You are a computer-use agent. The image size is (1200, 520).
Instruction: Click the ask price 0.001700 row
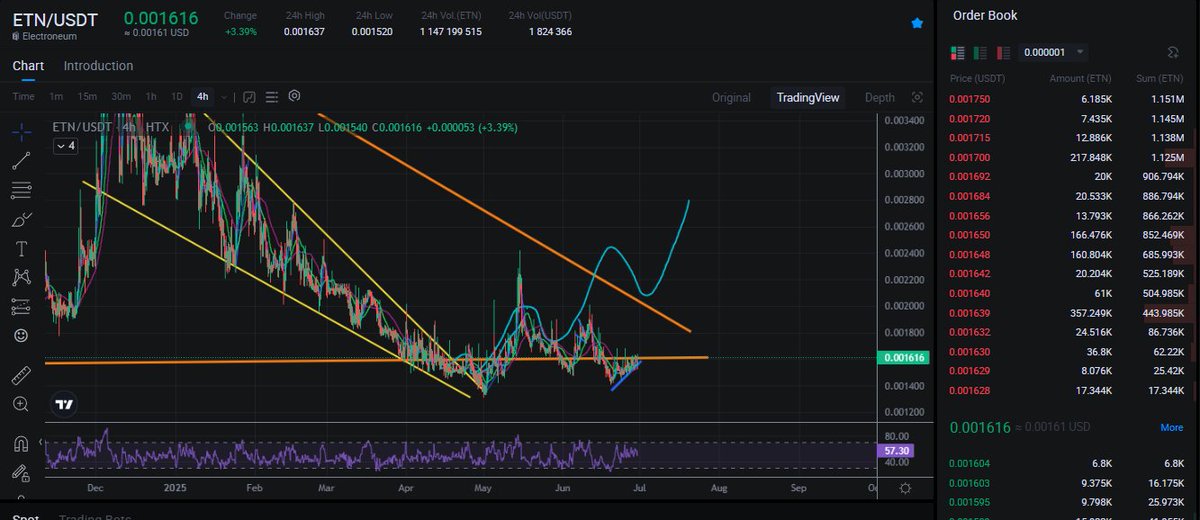pyautogui.click(x=1067, y=157)
